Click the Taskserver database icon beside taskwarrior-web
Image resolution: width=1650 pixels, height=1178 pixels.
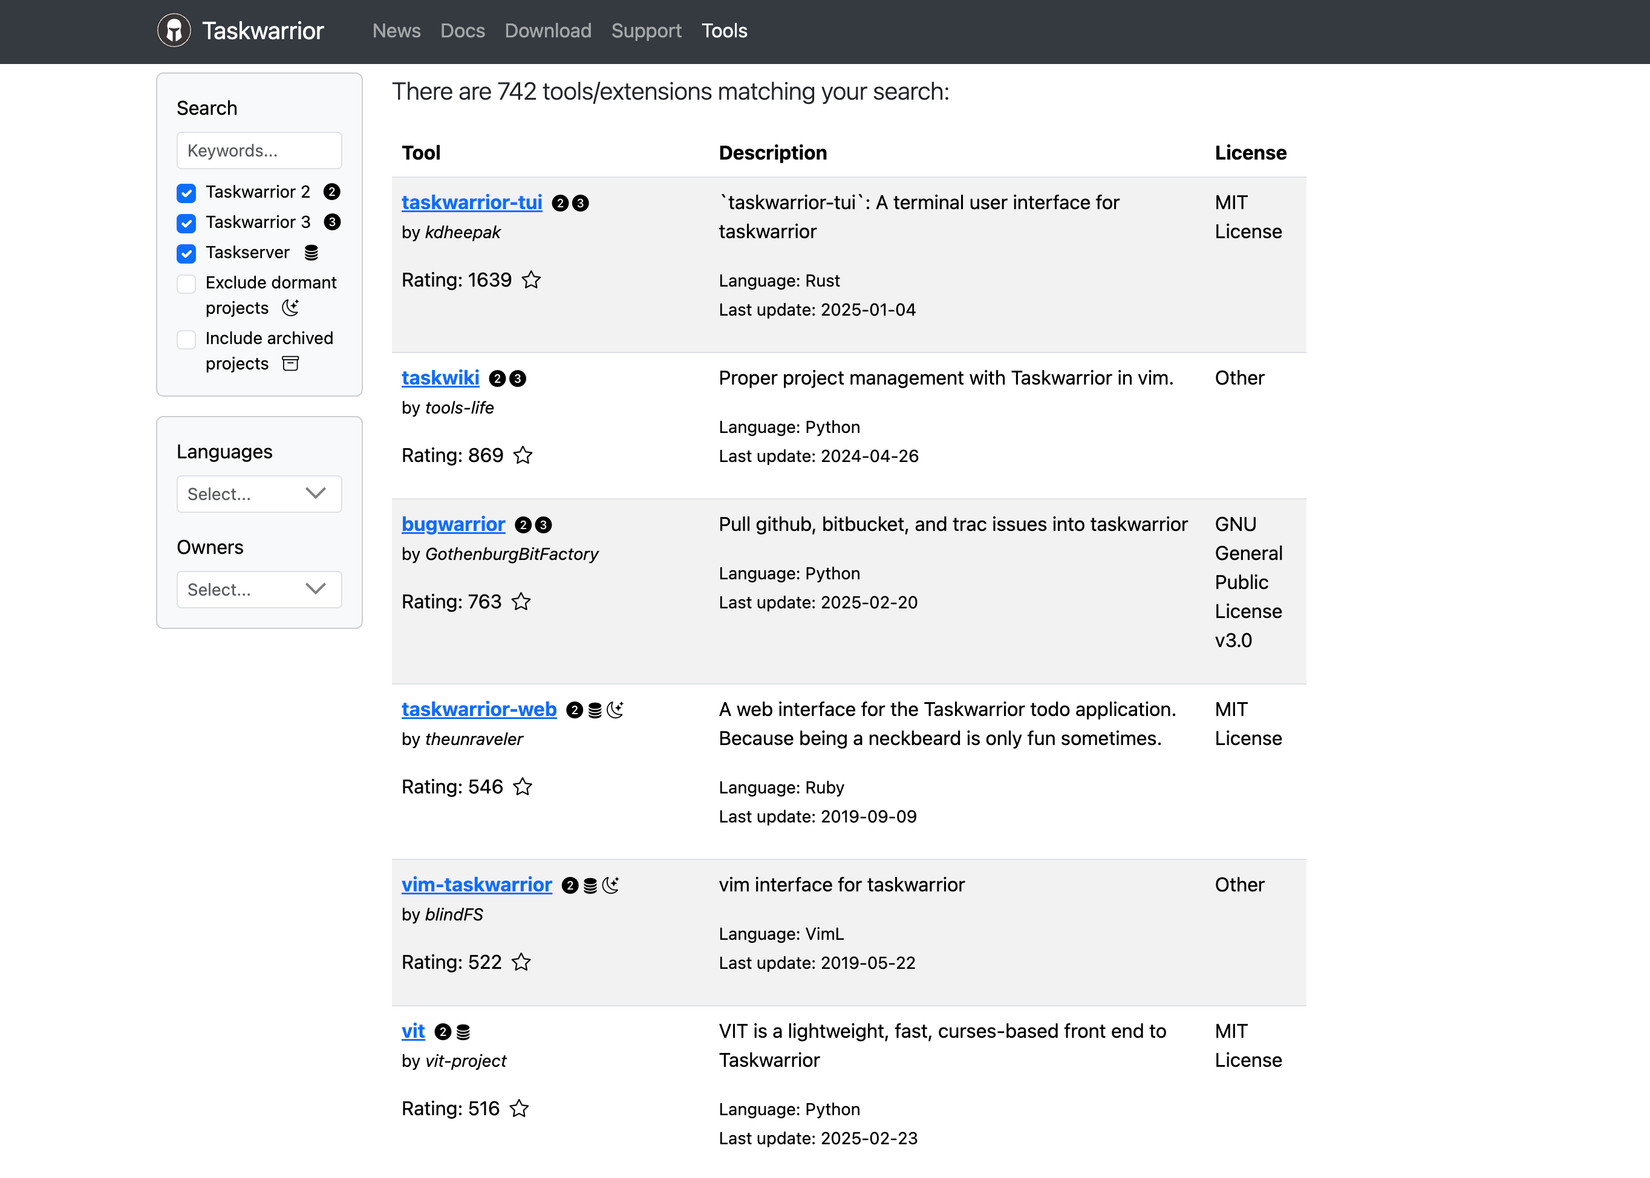[594, 709]
